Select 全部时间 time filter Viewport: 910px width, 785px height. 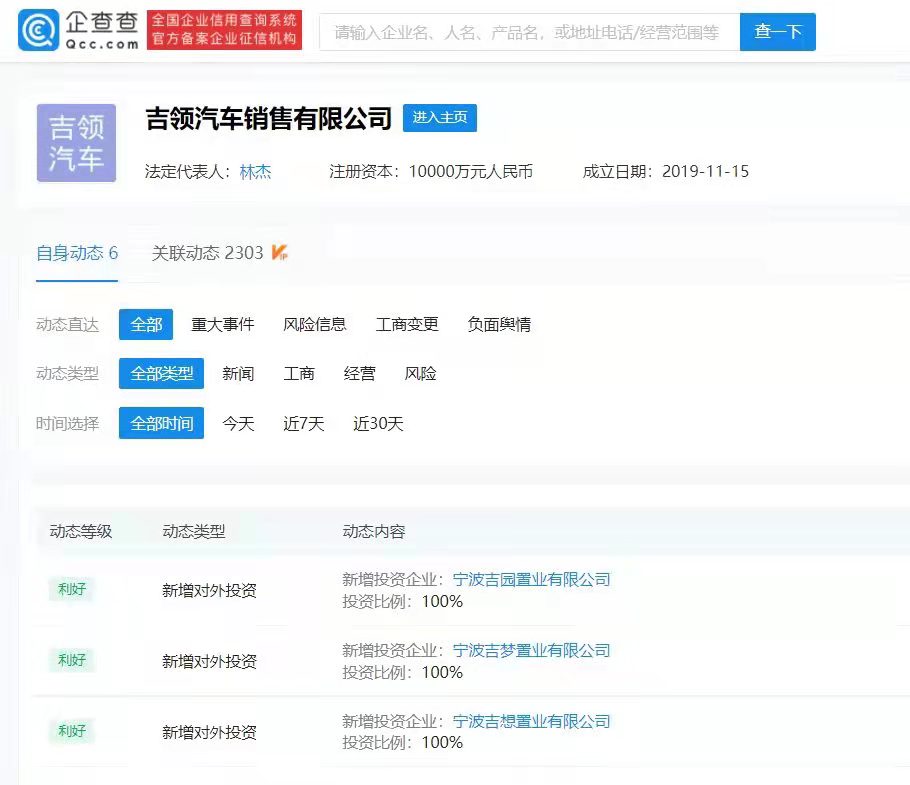(x=161, y=424)
